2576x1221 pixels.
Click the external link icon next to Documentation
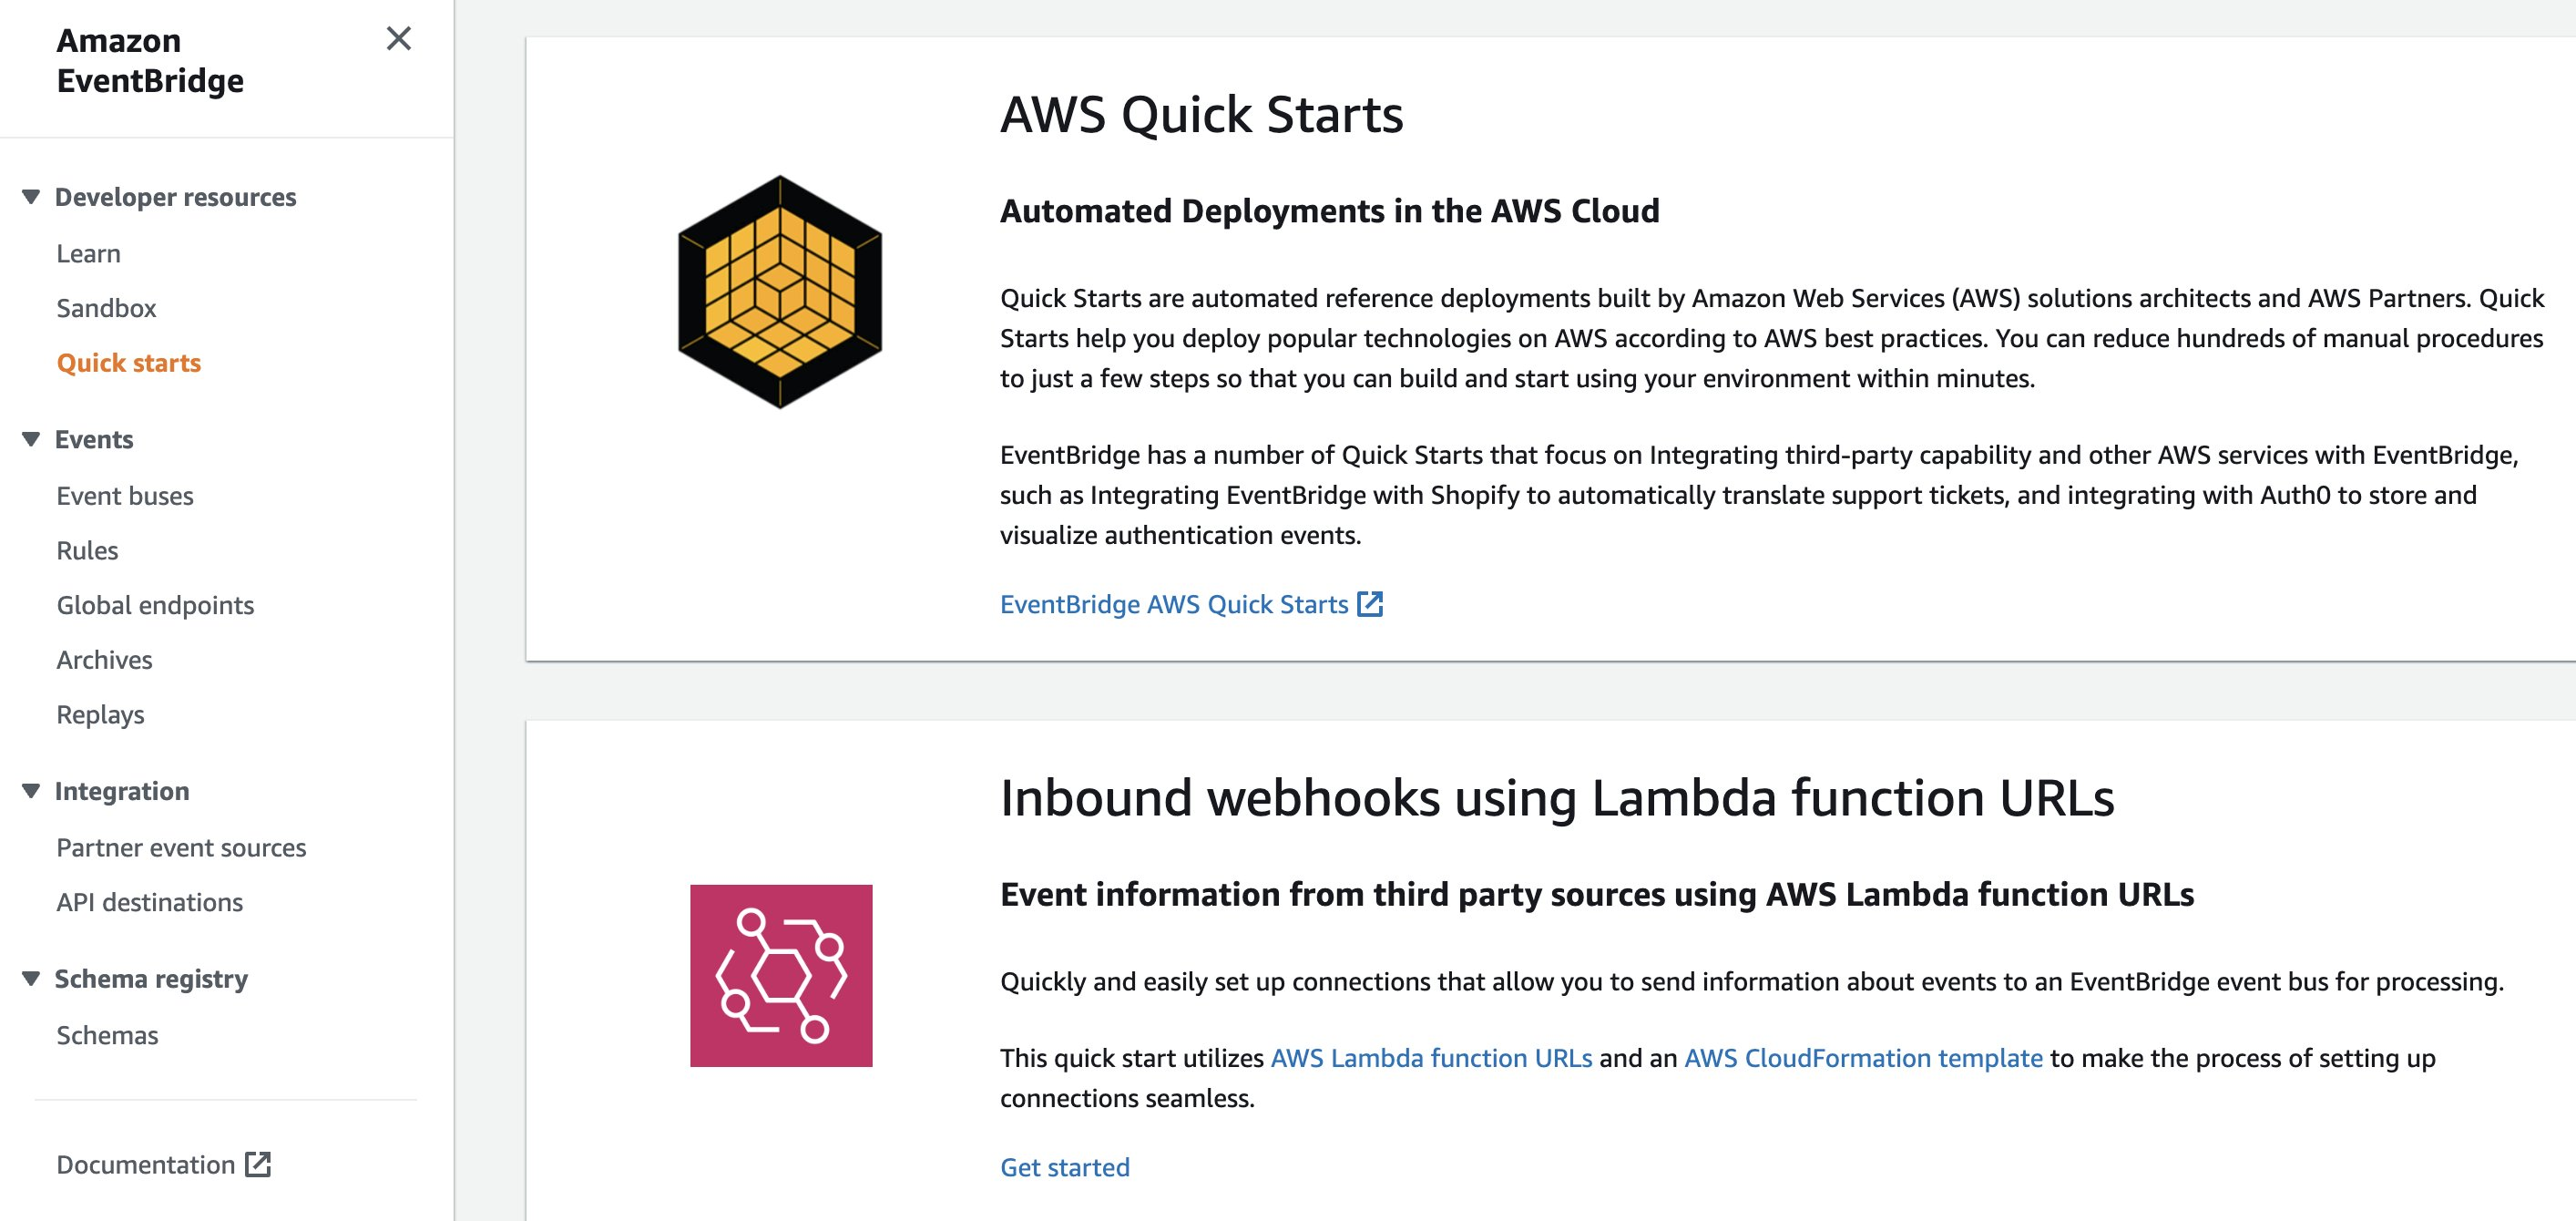258,1164
